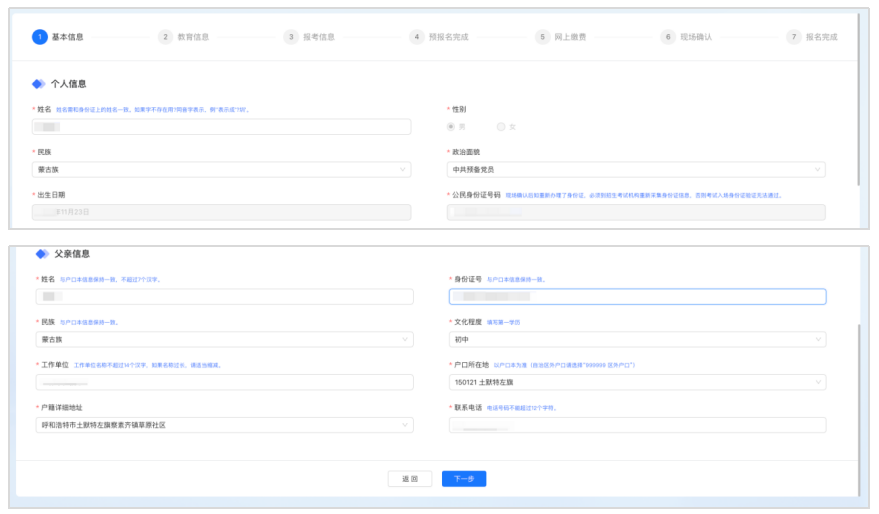Click the father's 工作单位 input field
This screenshot has width=879, height=514.
(x=224, y=382)
